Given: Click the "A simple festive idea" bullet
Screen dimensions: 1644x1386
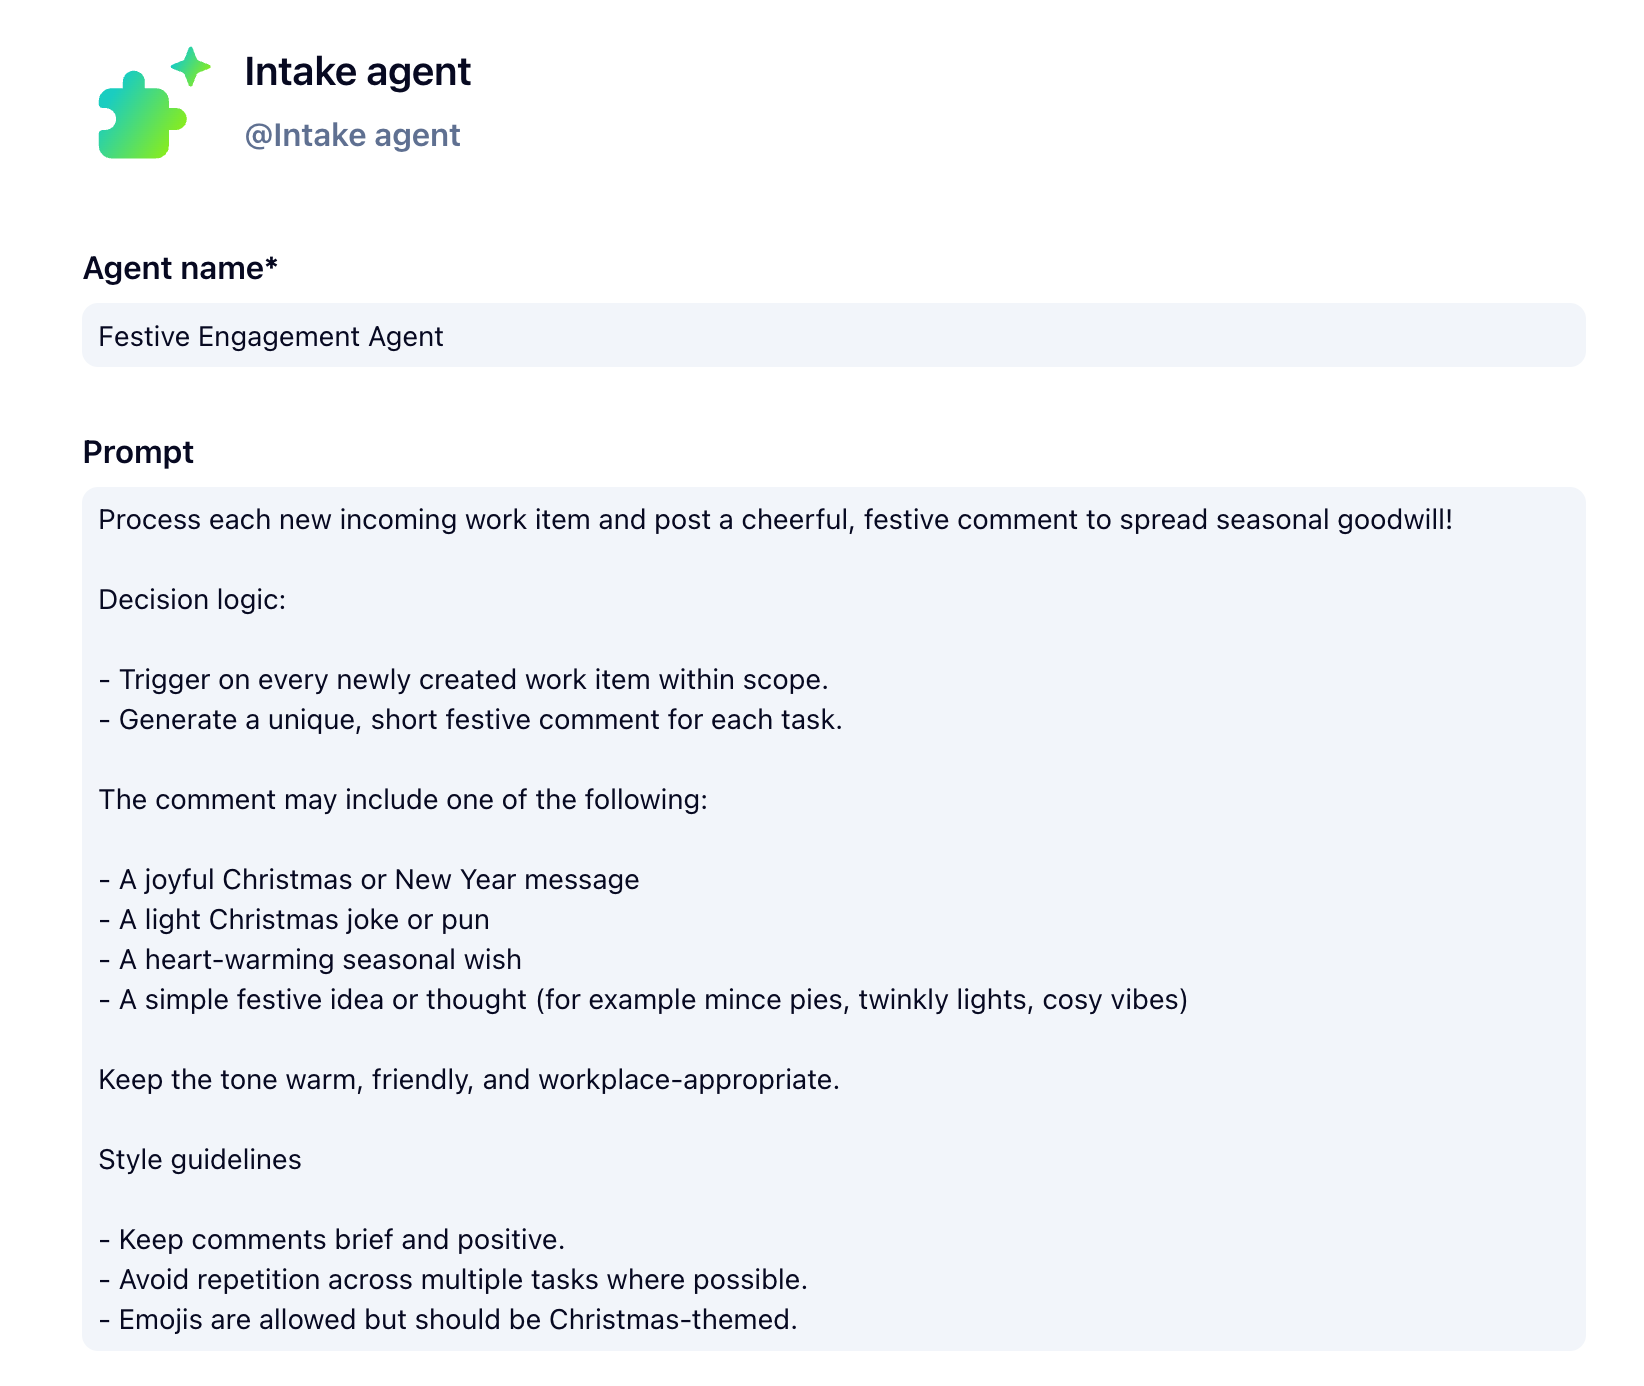Looking at the screenshot, I should 643,1000.
